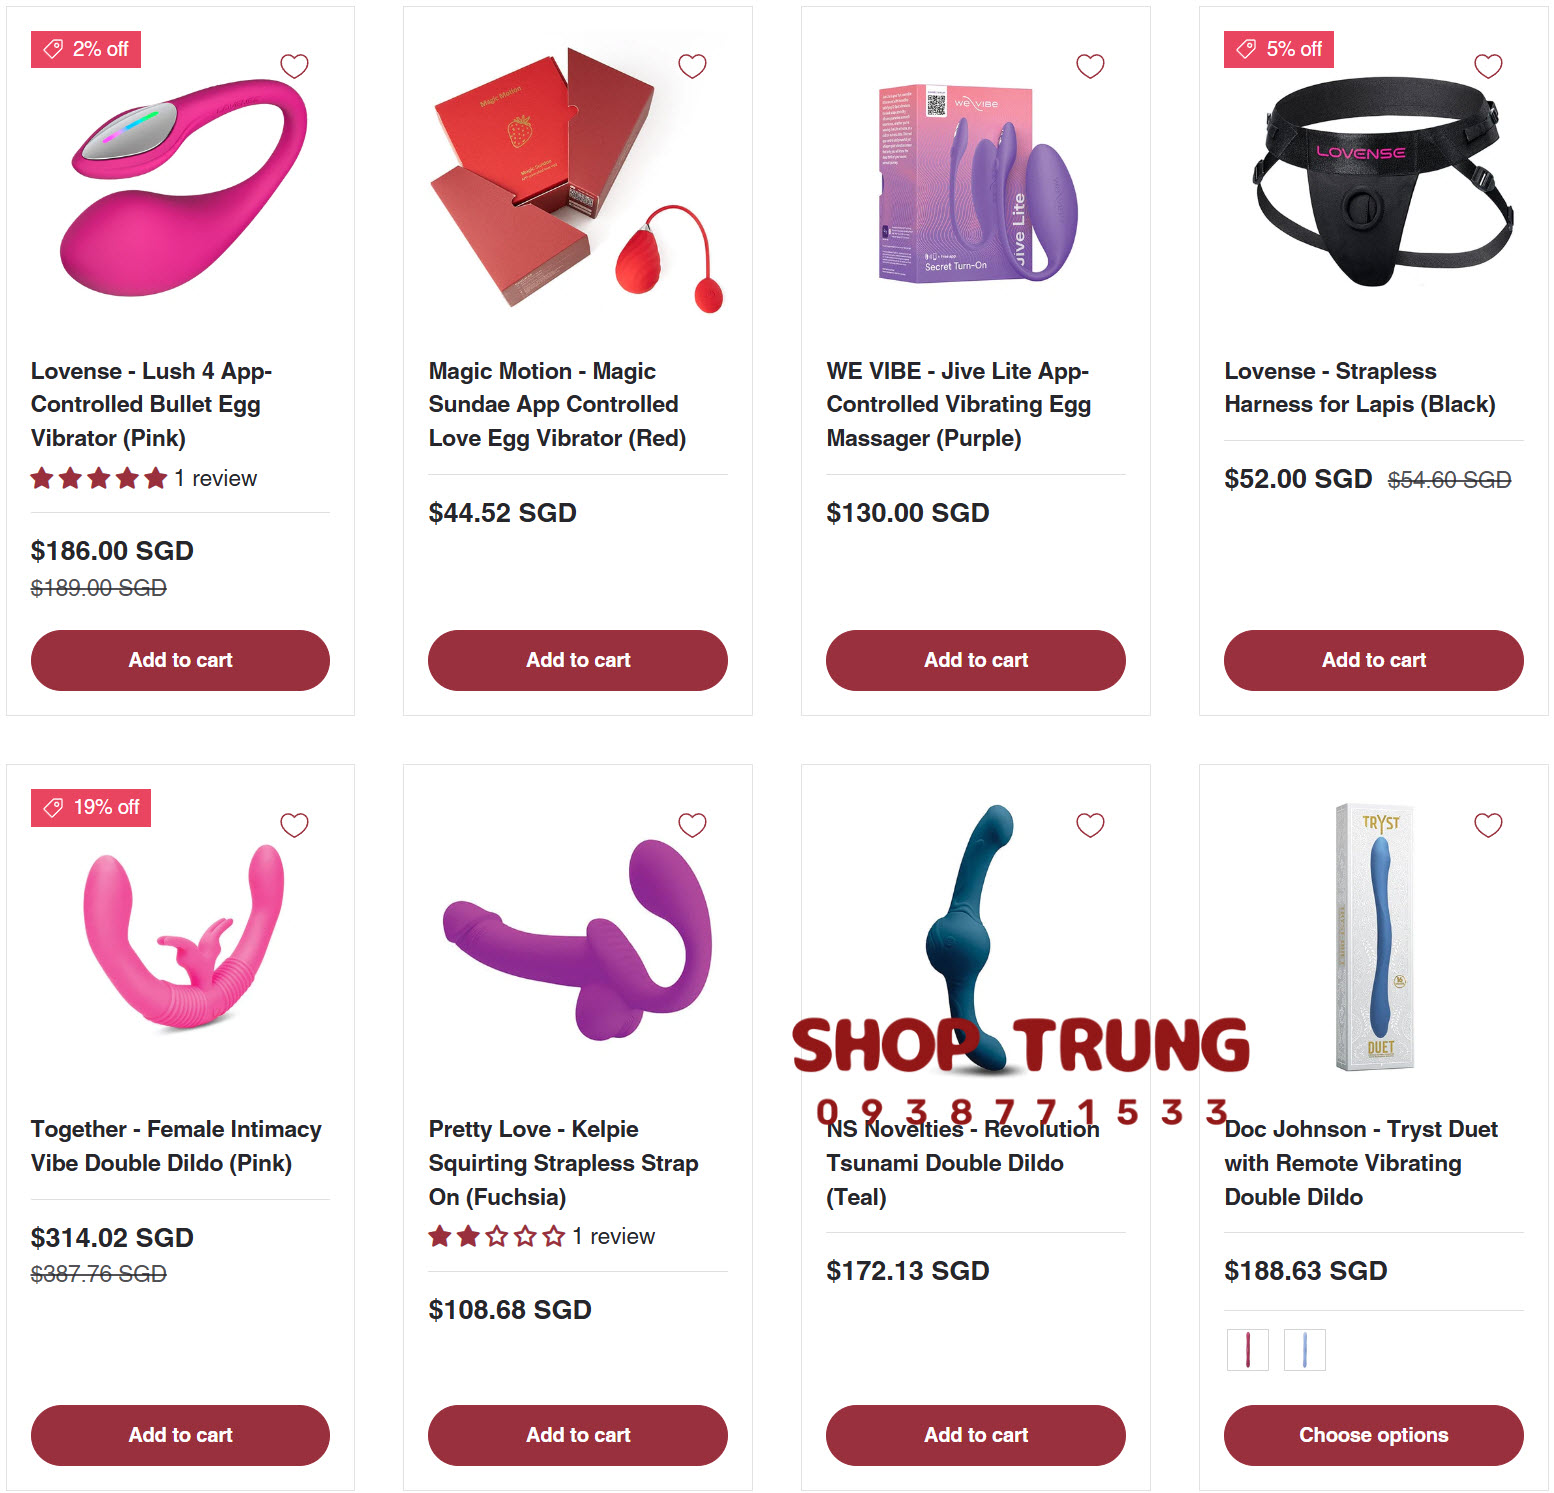Select the red color variant swatch
This screenshot has height=1493, width=1554.
point(1247,1350)
